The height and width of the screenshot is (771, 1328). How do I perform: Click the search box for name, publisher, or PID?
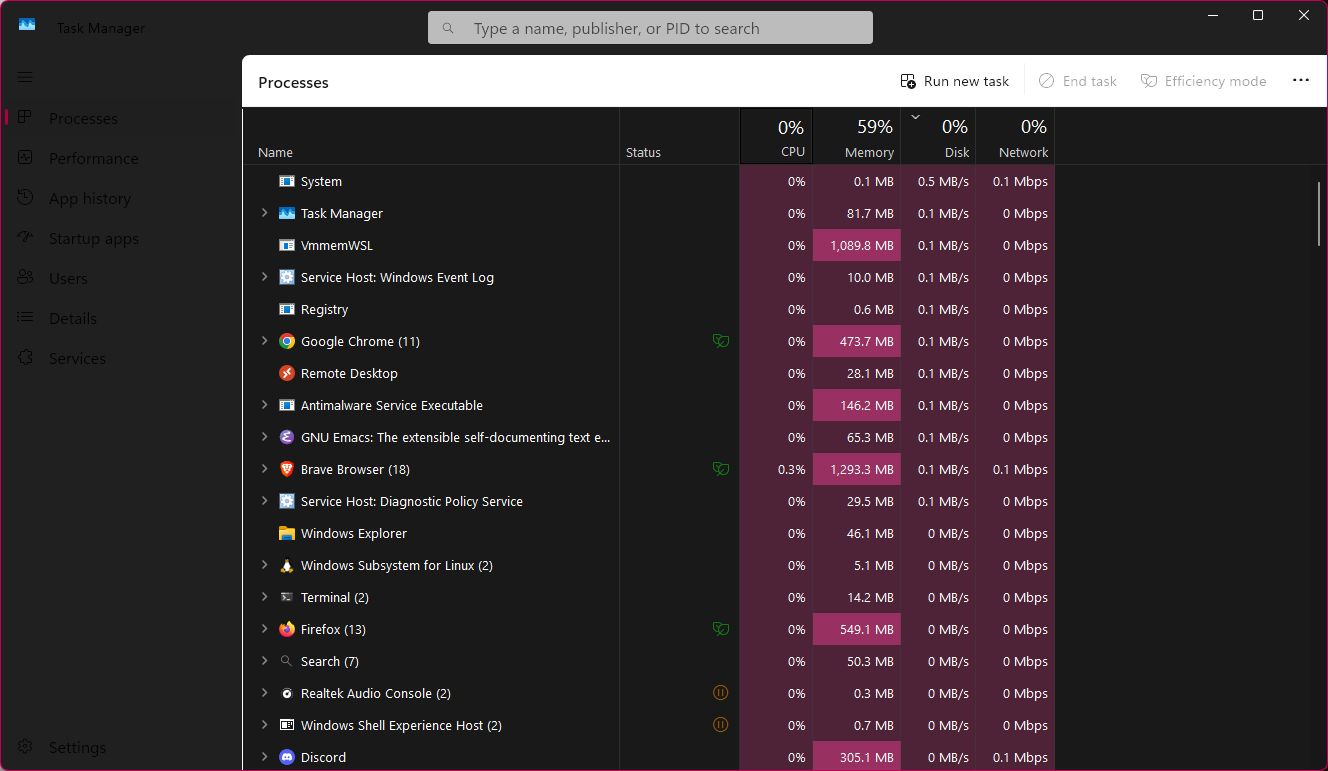click(650, 28)
